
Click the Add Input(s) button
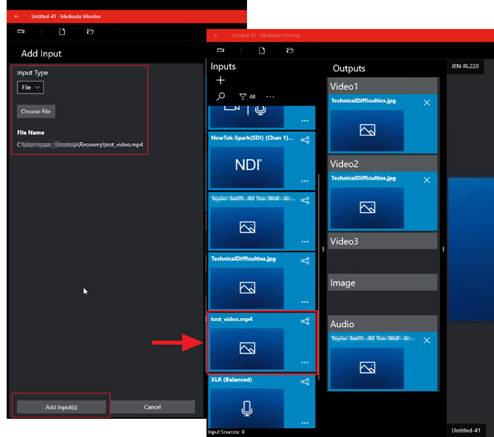click(x=61, y=407)
